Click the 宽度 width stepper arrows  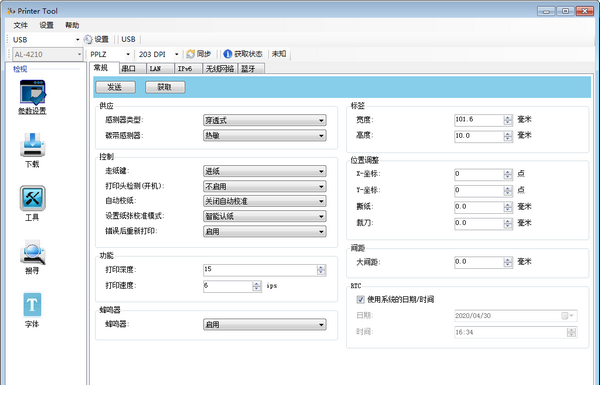pyautogui.click(x=508, y=120)
